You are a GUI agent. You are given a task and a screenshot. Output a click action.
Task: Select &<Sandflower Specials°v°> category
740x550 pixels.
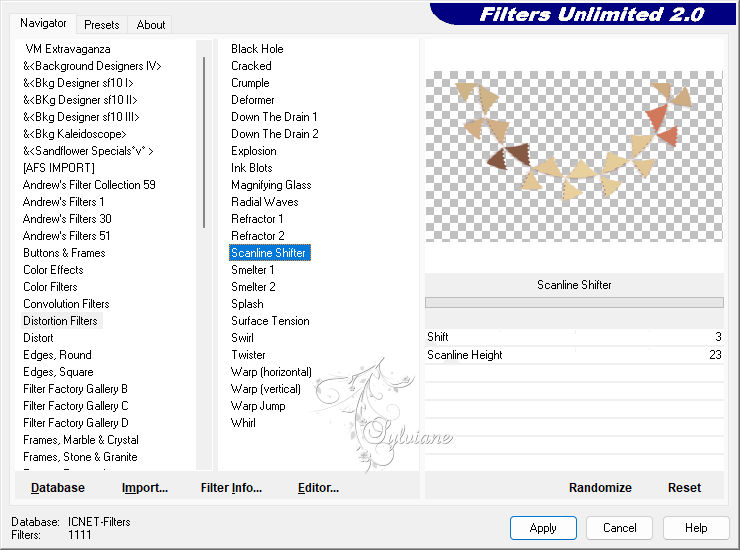click(x=88, y=151)
